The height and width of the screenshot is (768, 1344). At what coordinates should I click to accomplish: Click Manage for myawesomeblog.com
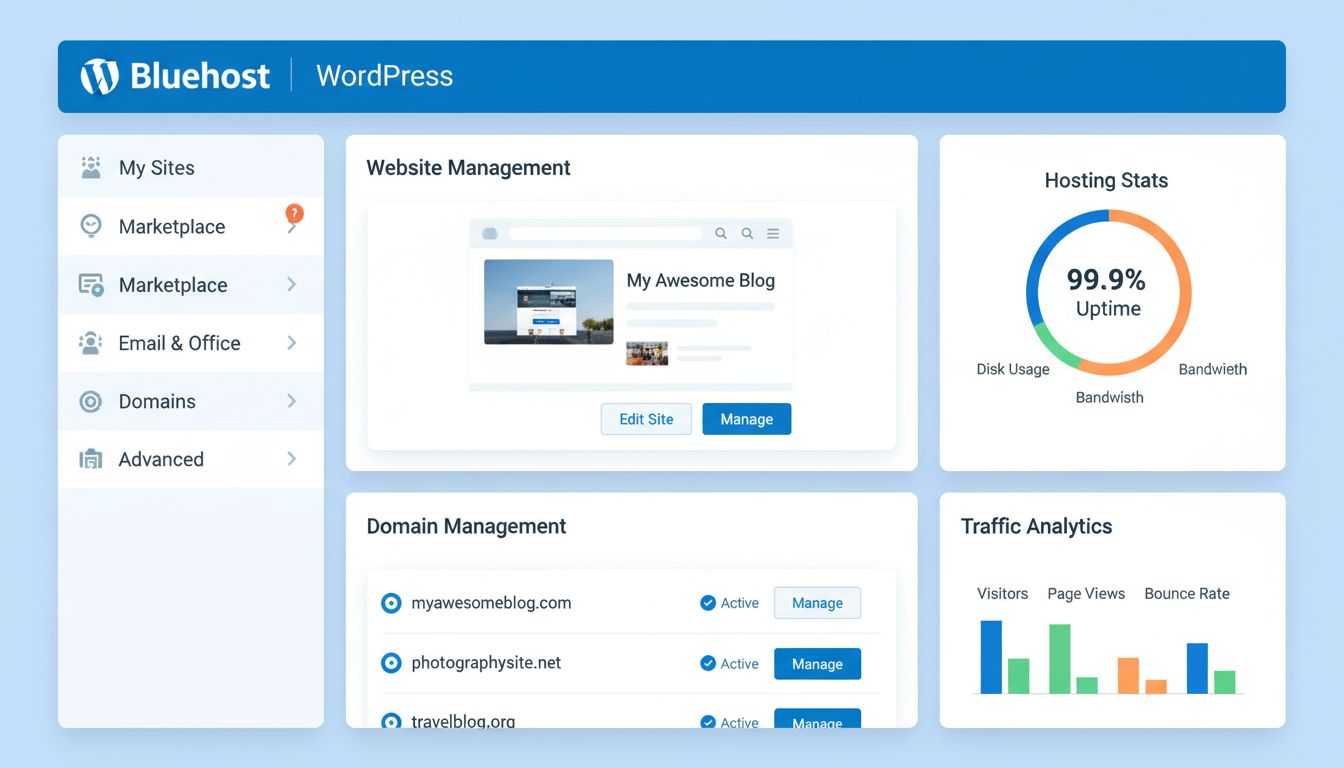click(x=817, y=603)
